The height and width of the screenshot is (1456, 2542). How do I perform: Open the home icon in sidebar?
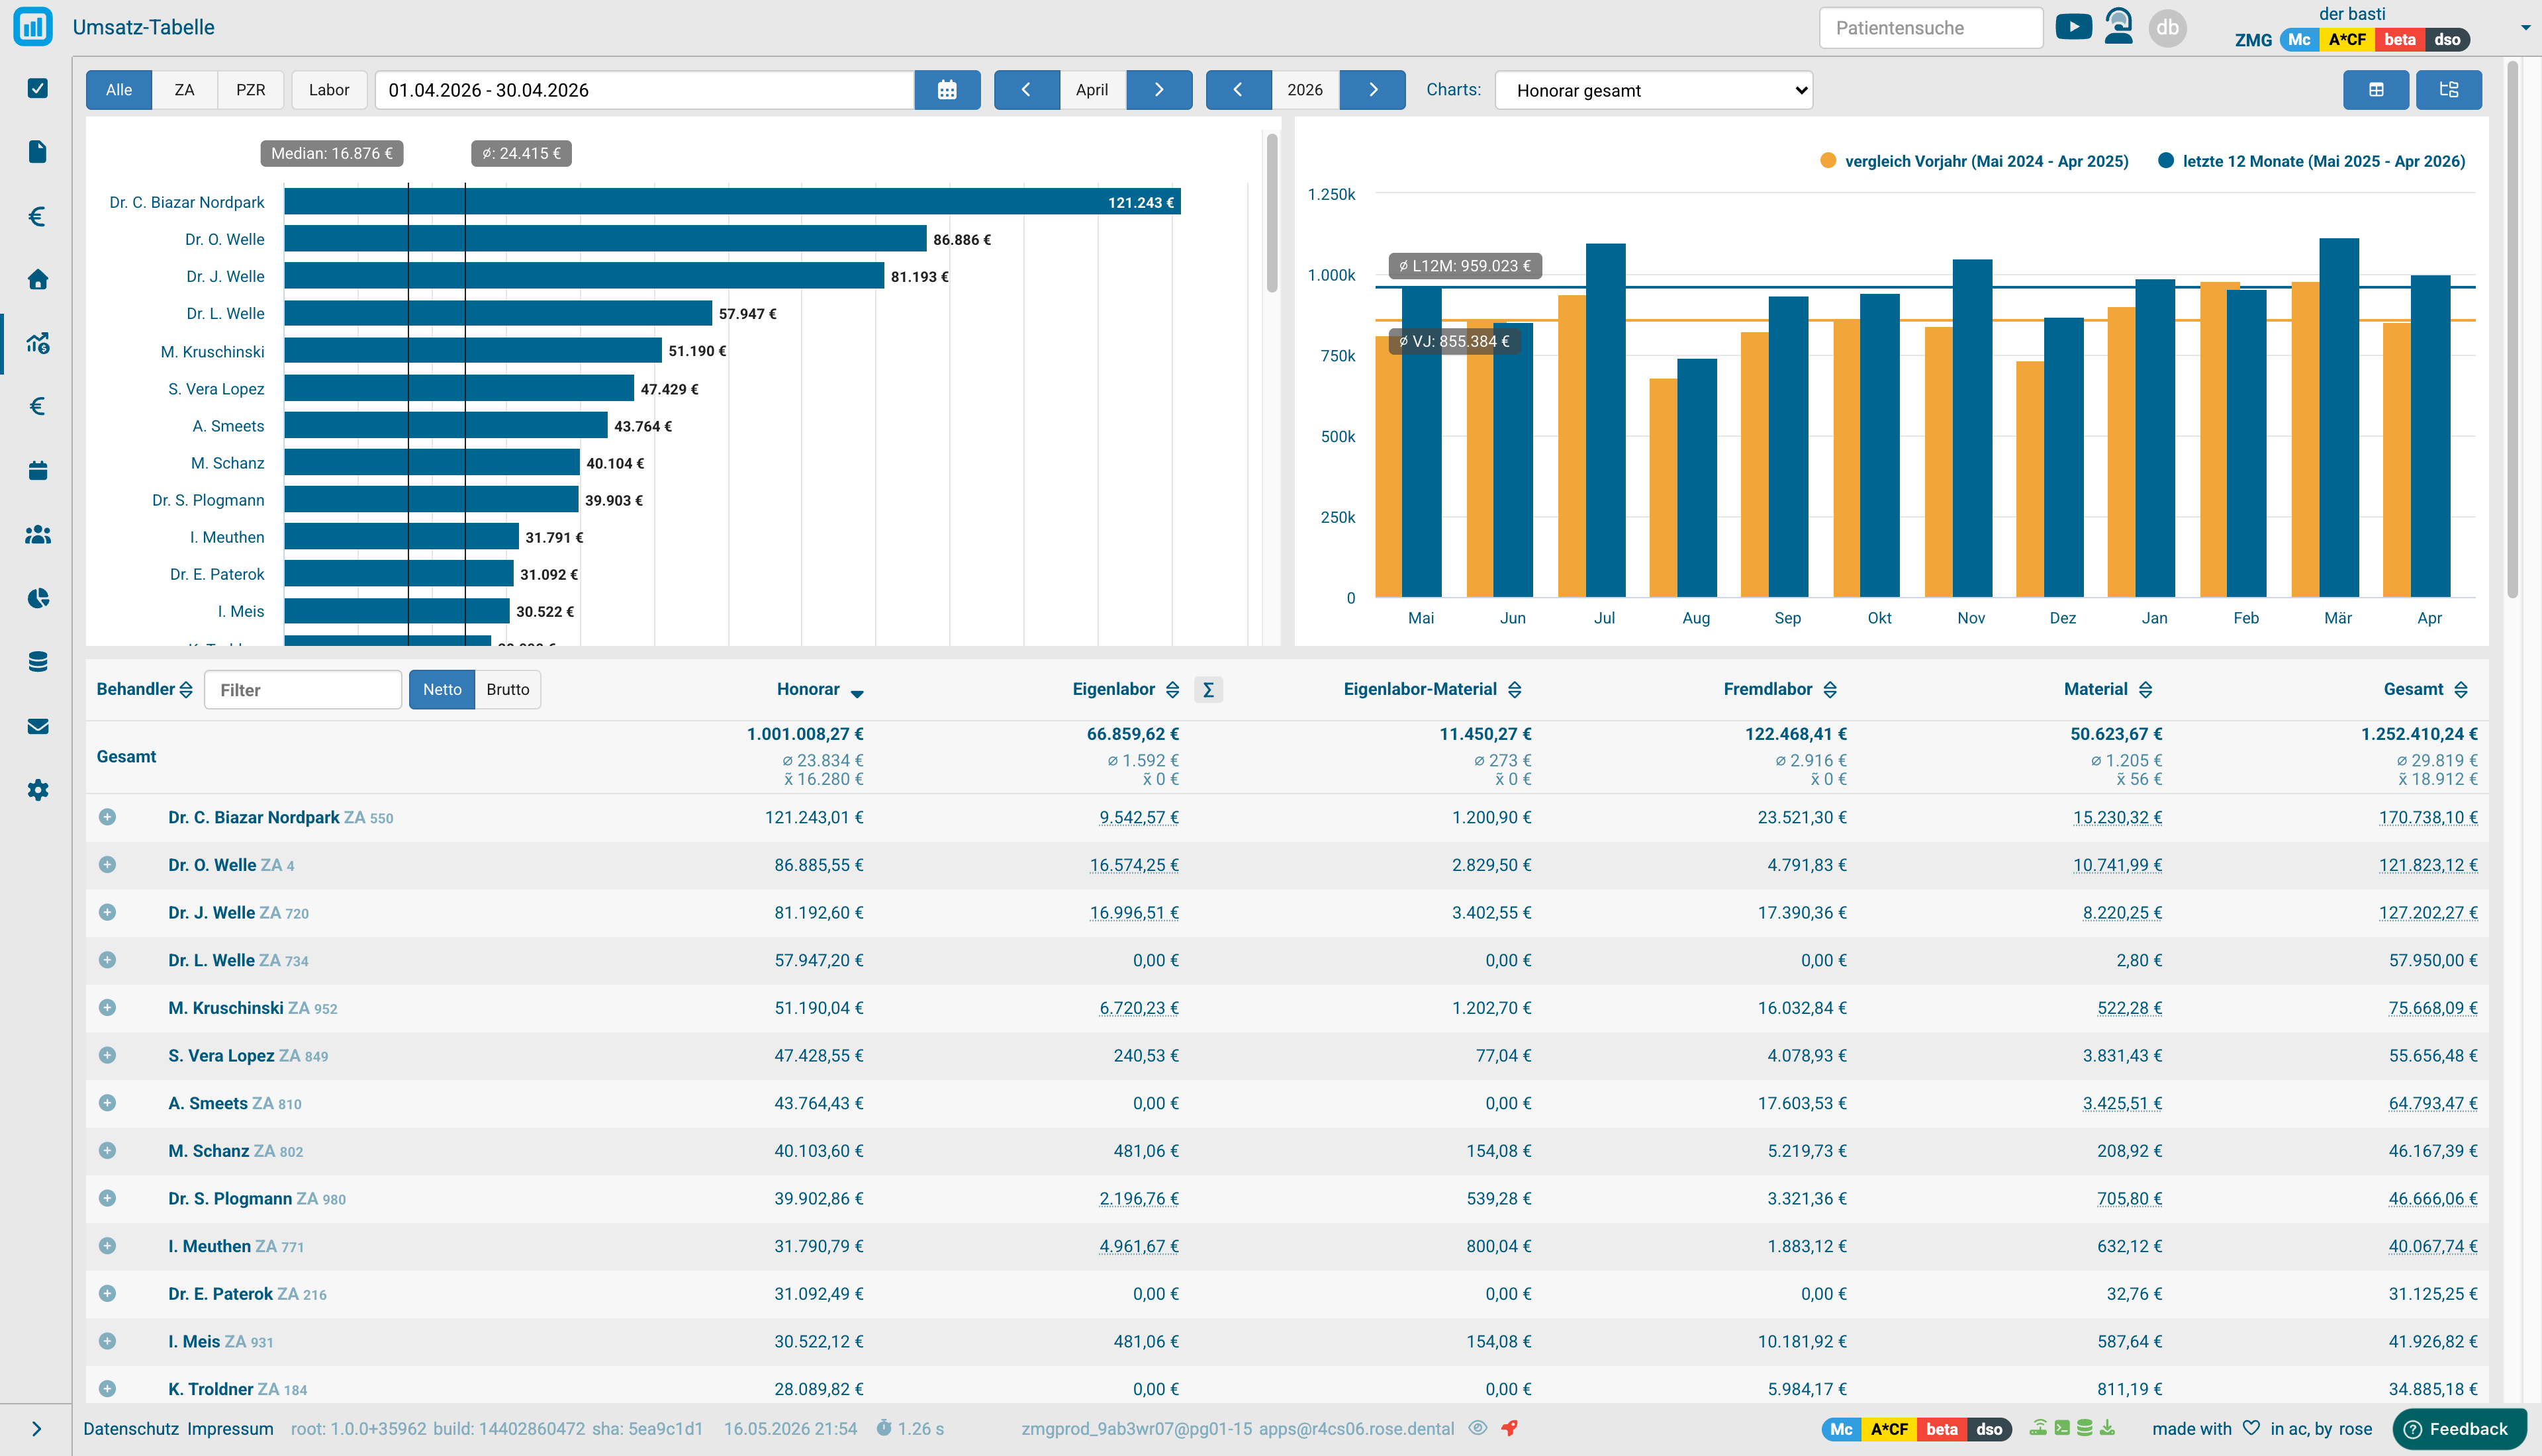38,279
